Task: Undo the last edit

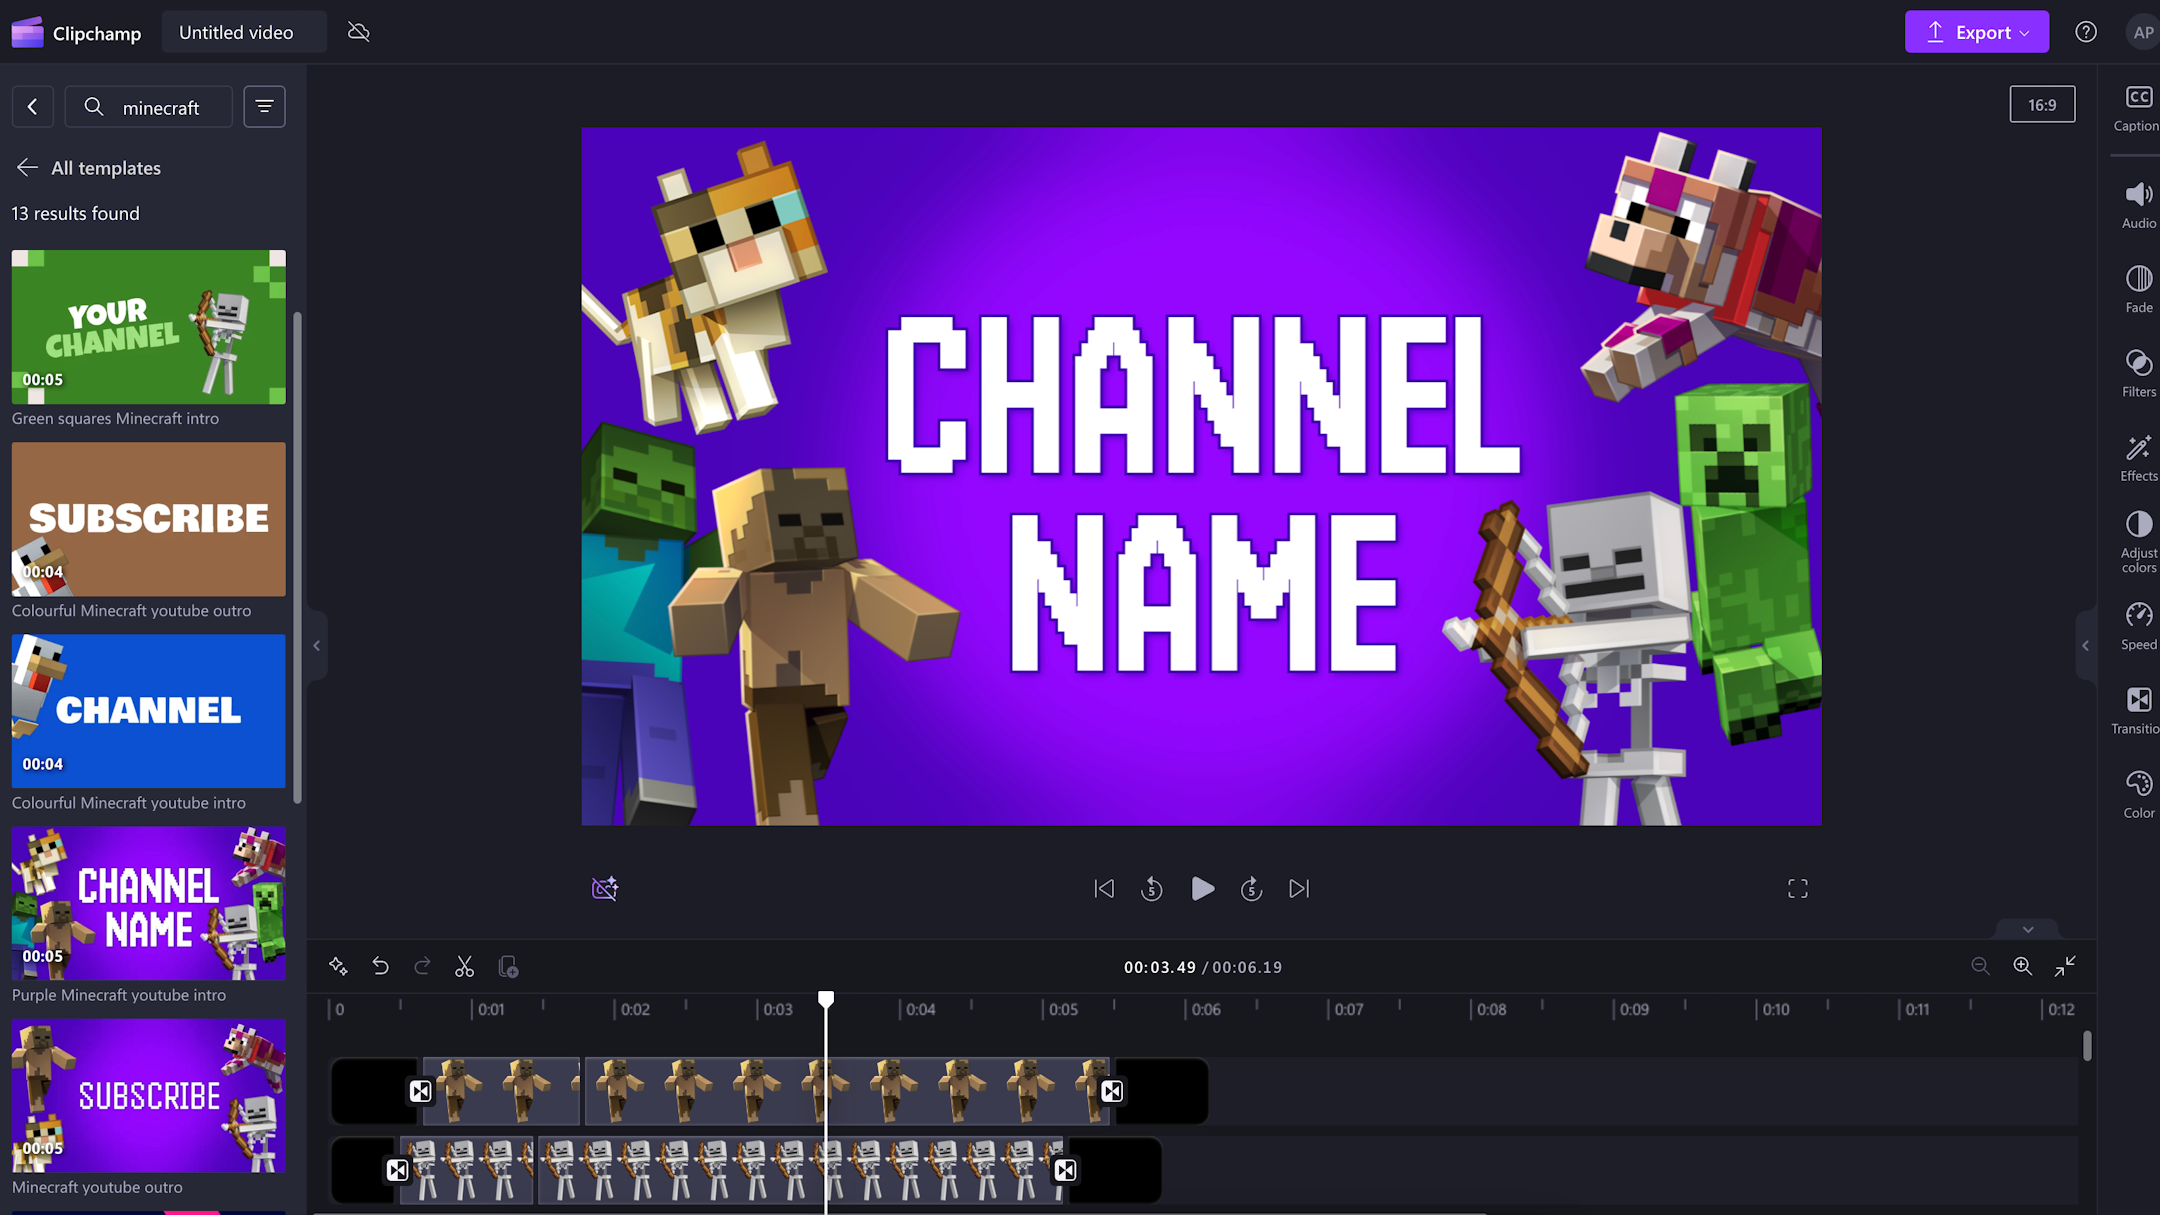Action: click(x=380, y=966)
